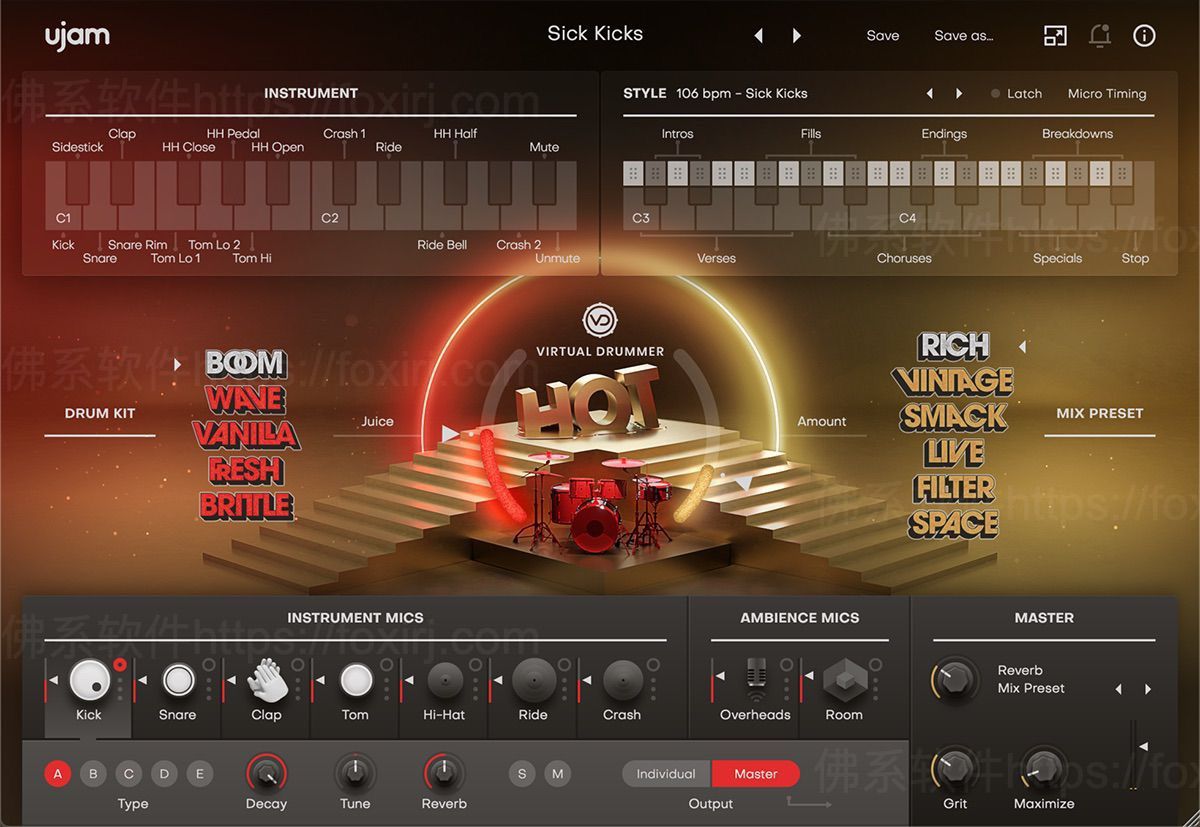
Task: Switch Output to Master
Action: pyautogui.click(x=755, y=773)
